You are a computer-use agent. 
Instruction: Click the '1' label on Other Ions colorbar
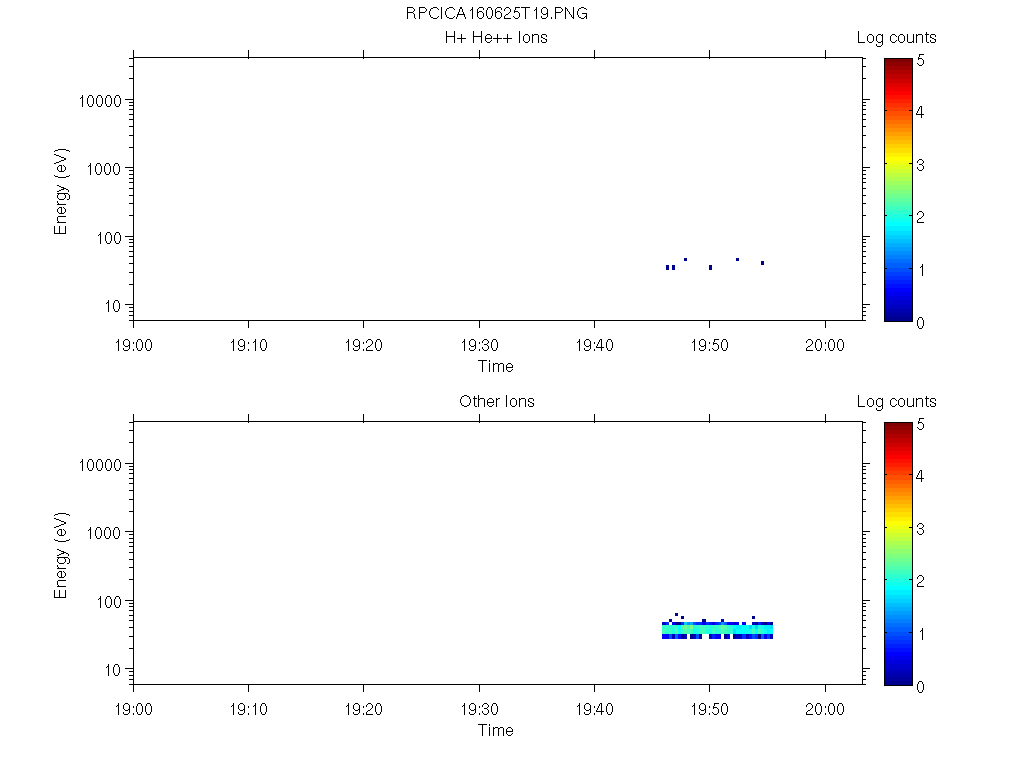(921, 633)
